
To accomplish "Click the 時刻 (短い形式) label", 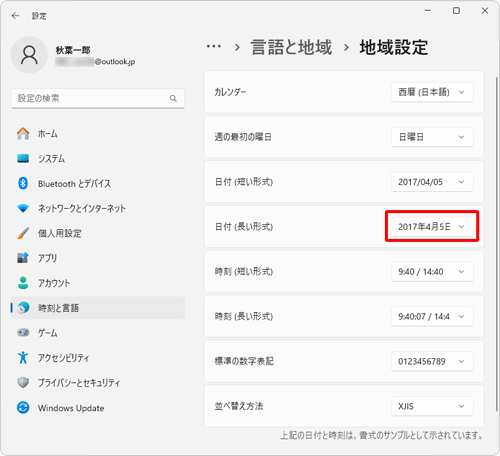I will 244,272.
